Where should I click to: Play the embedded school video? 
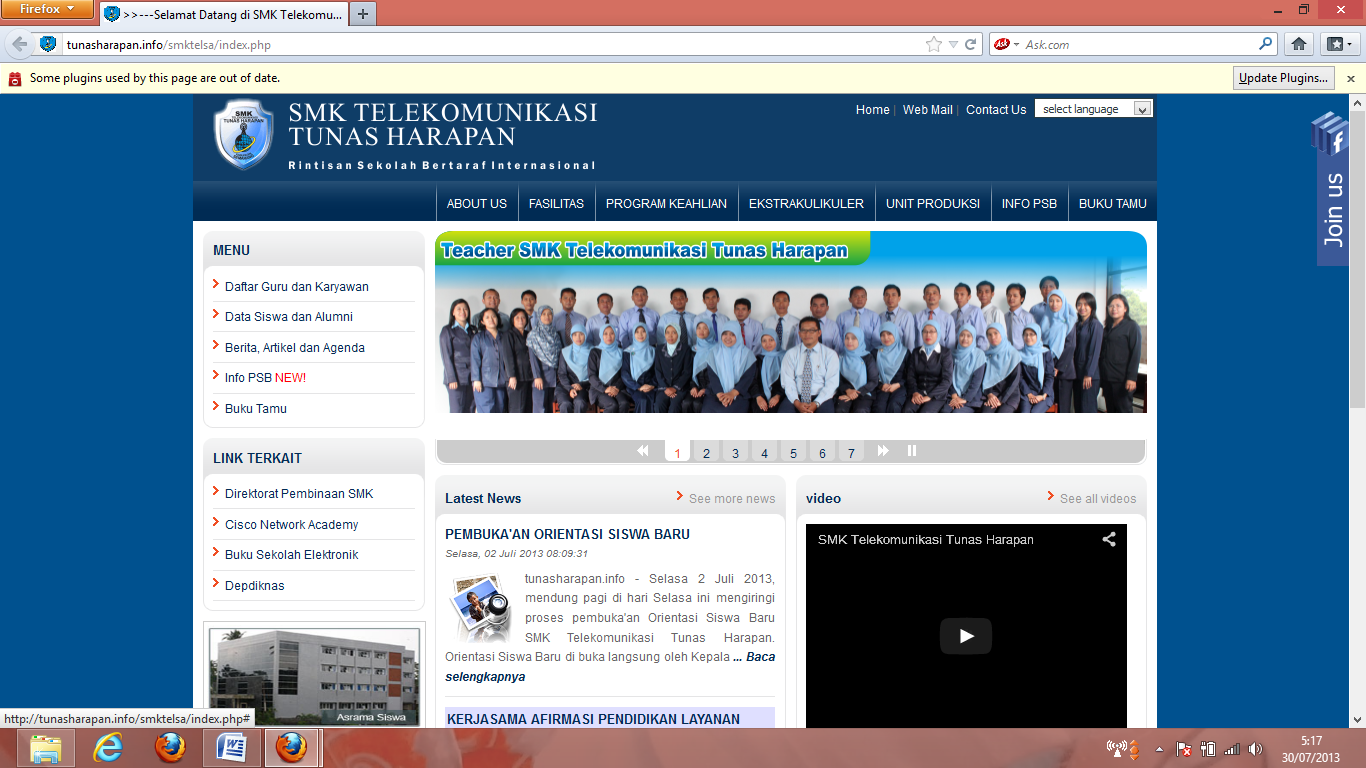[964, 636]
